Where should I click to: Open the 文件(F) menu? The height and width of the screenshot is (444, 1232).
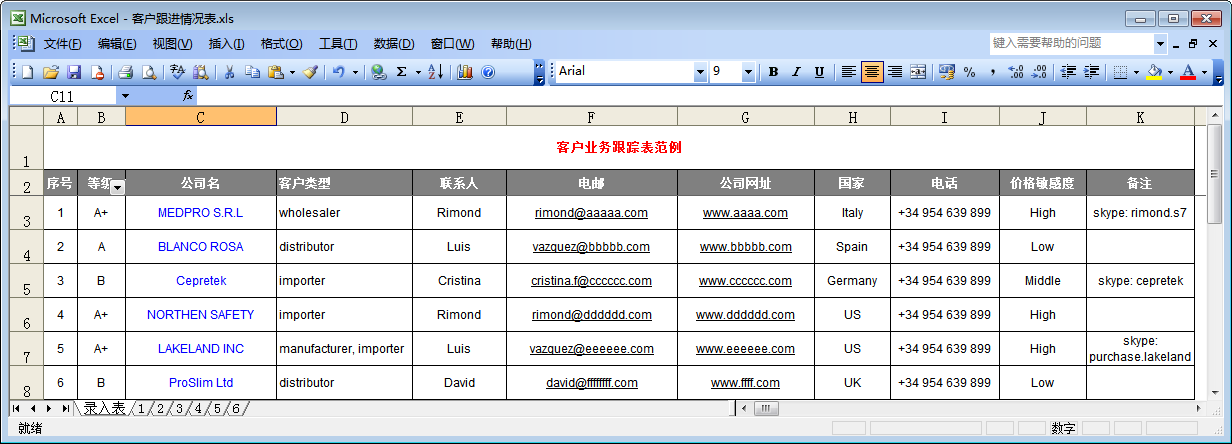click(62, 43)
